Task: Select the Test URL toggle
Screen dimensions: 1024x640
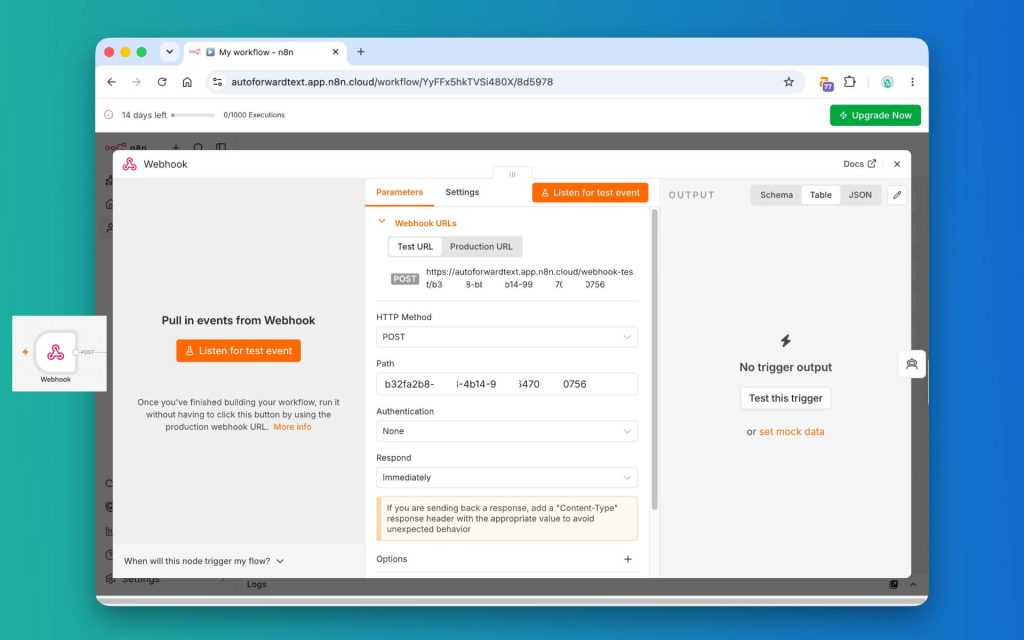Action: 415,246
